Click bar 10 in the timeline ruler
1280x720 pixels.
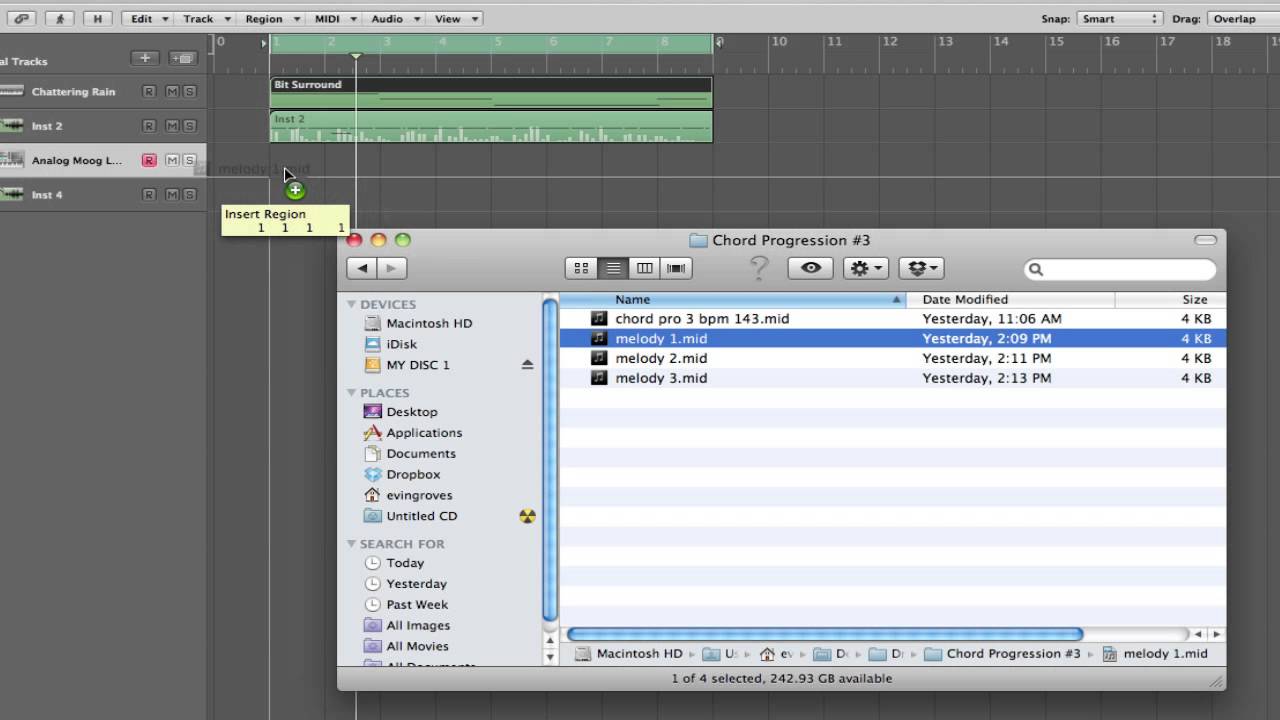(779, 42)
